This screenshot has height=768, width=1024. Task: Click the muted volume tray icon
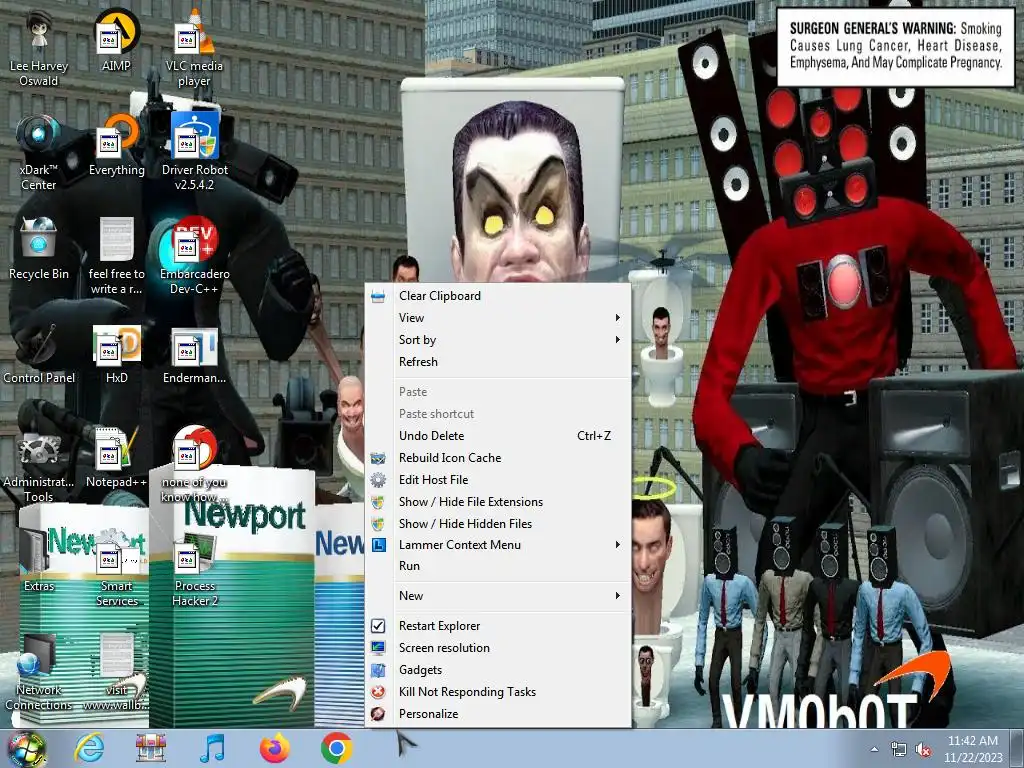coord(923,750)
